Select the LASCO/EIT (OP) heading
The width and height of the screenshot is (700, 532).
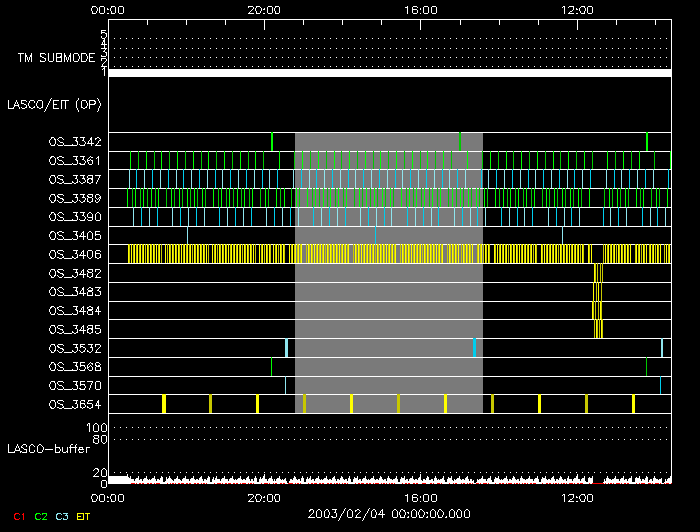pos(55,104)
